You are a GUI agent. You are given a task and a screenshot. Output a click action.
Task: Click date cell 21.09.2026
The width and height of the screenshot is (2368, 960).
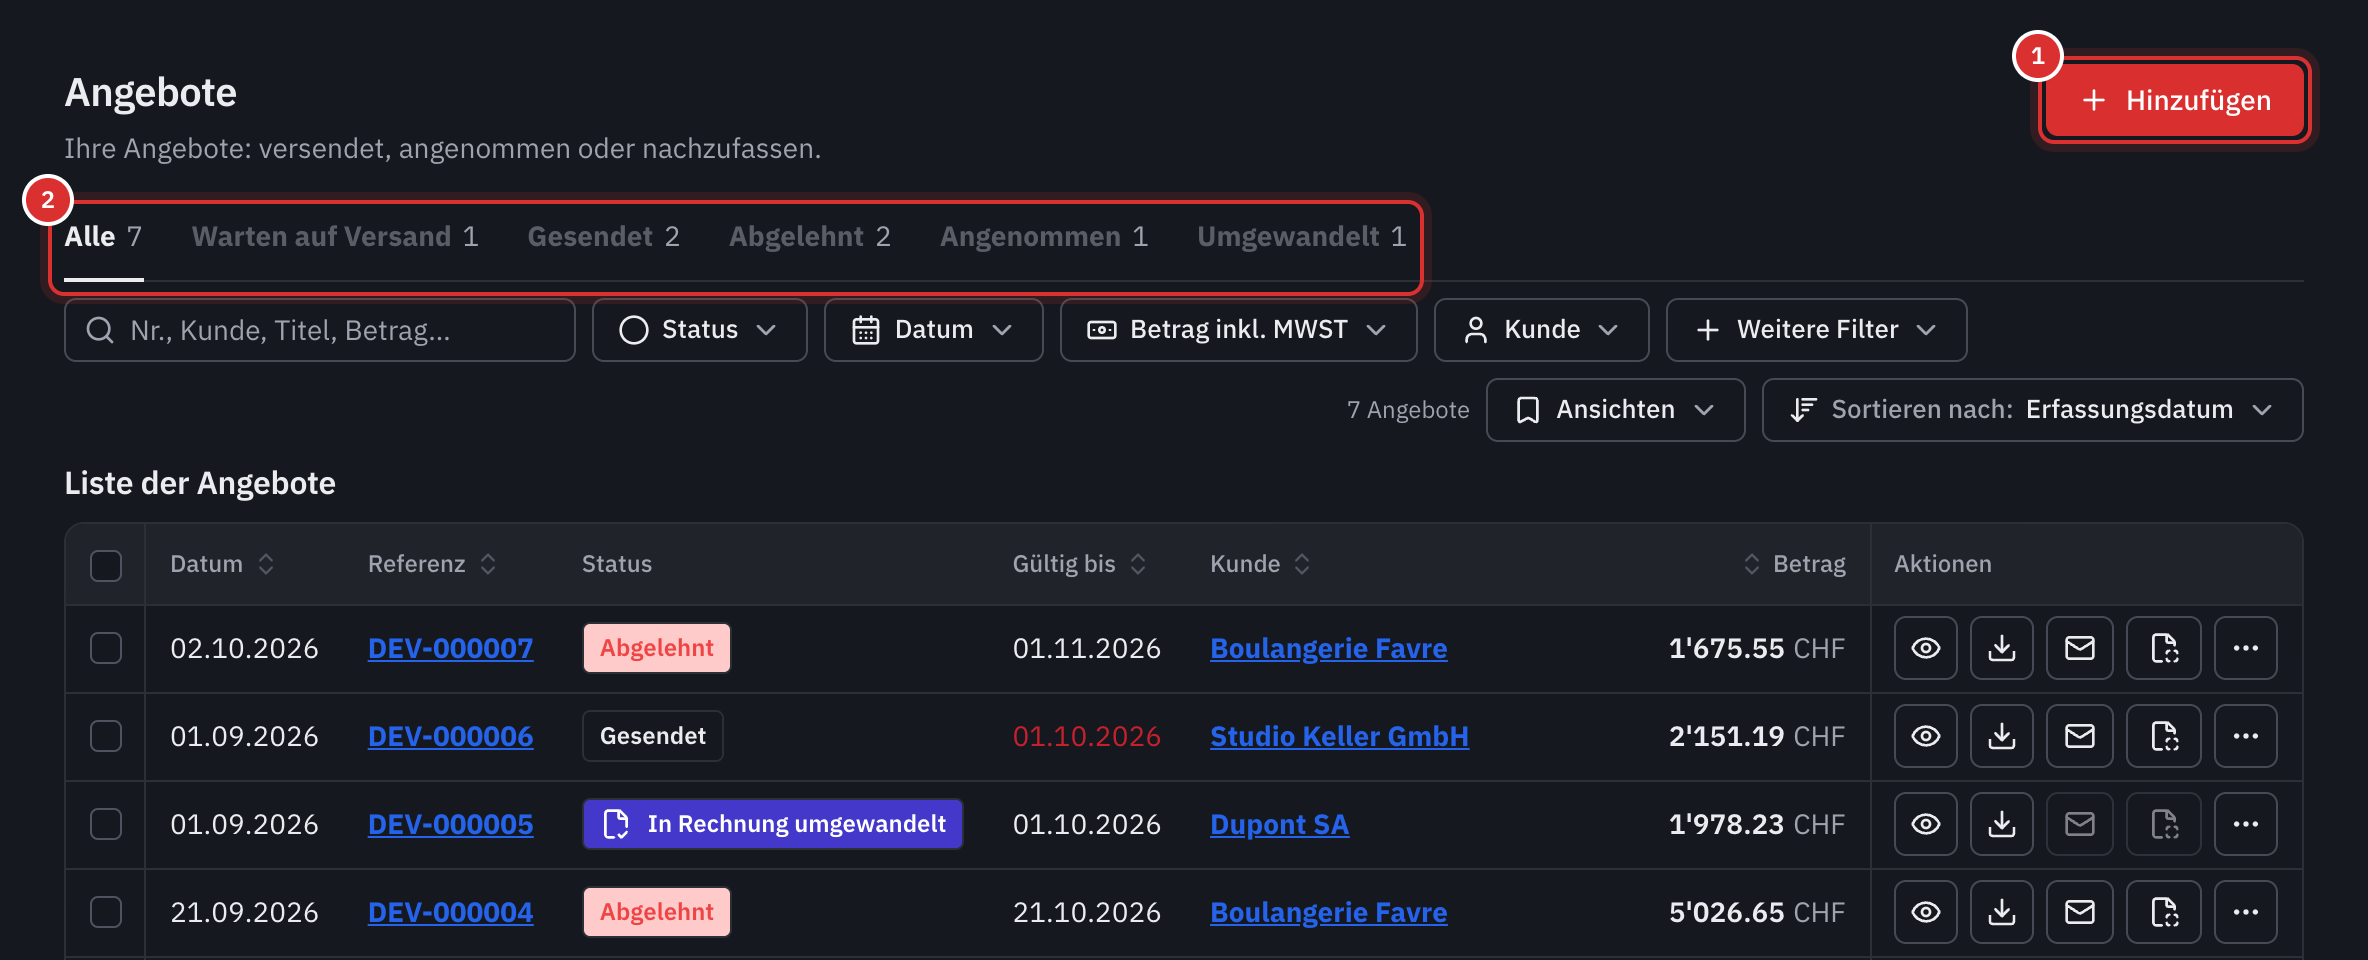click(244, 912)
